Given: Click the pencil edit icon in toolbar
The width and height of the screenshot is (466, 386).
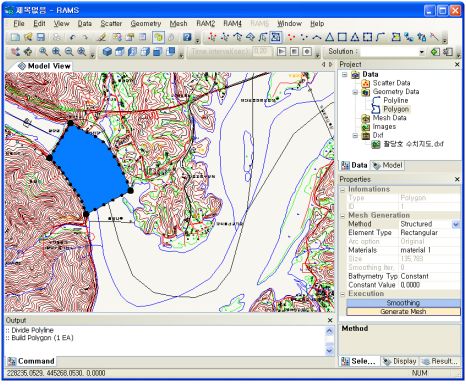Looking at the screenshot, I should point(101,37).
